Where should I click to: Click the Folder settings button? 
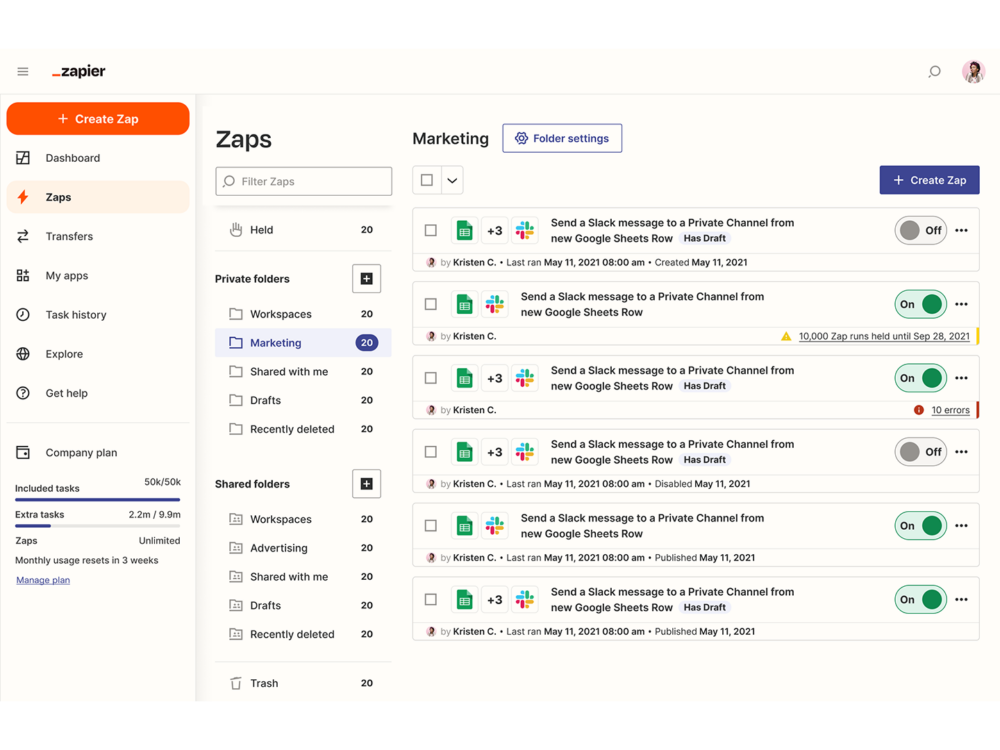[562, 139]
